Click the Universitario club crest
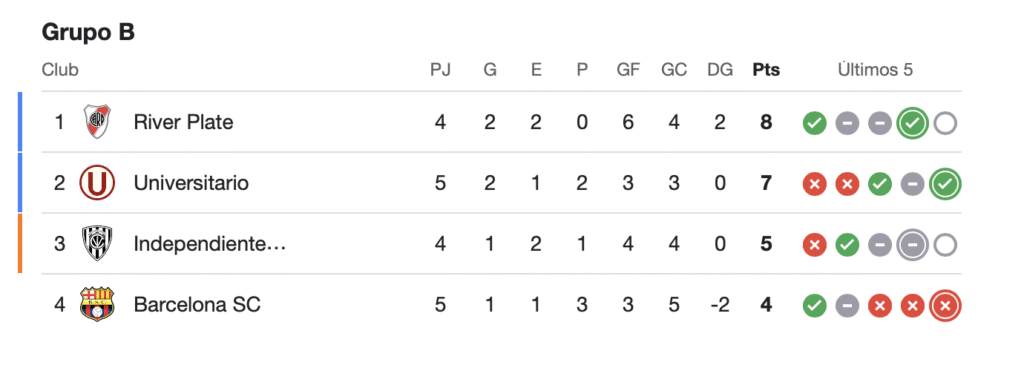The width and height of the screenshot is (1024, 368). pyautogui.click(x=97, y=183)
